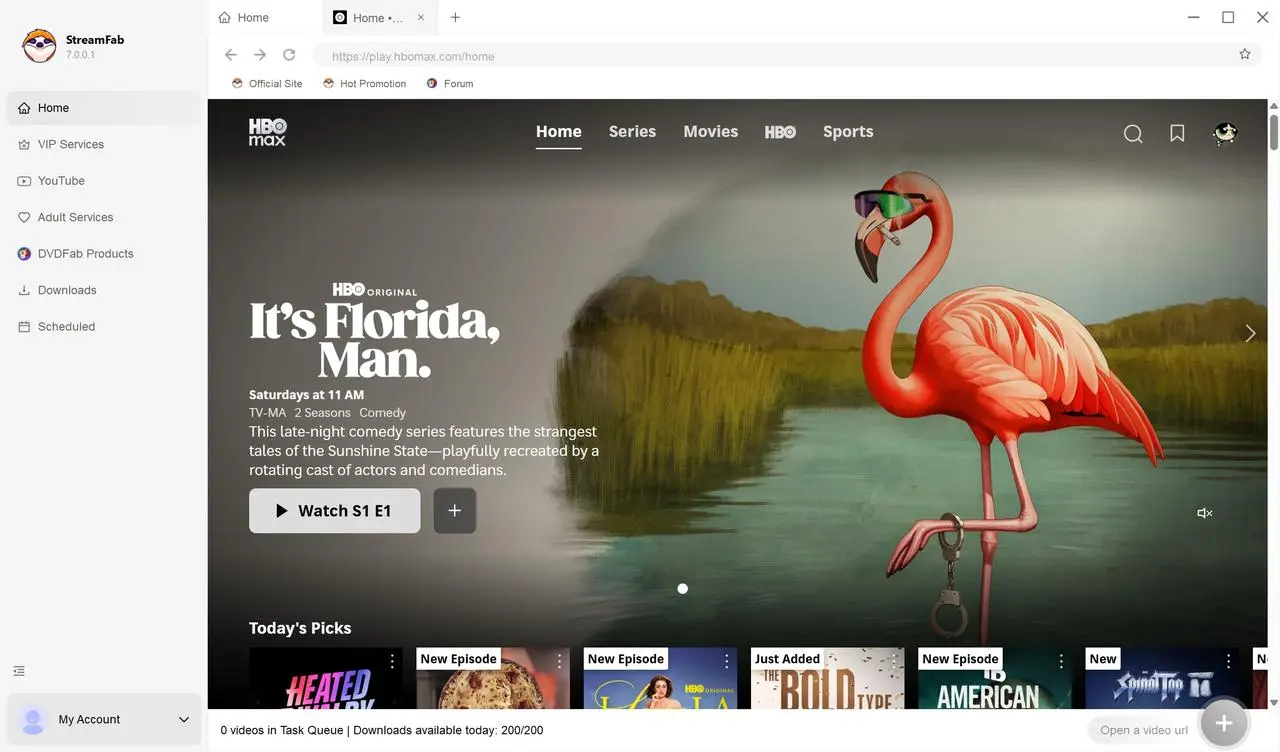Minimize the StreamFab window

coord(1194,17)
